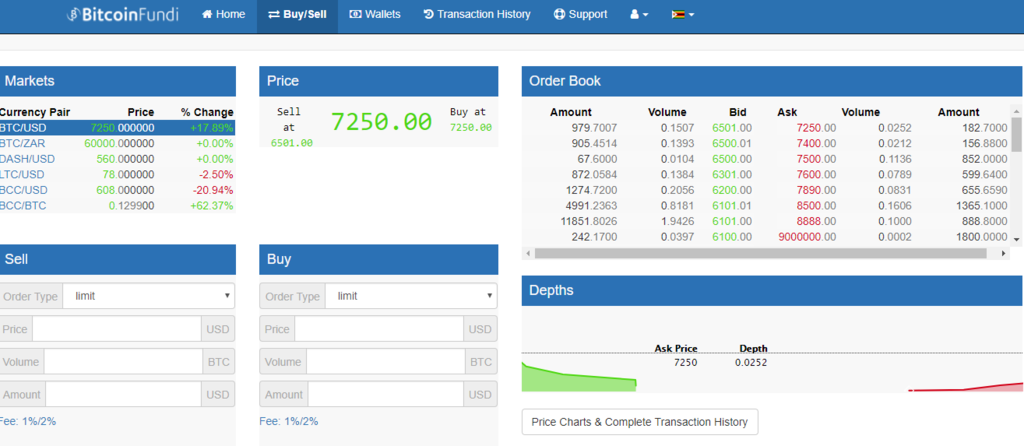Click the -20.94% change value
Image resolution: width=1024 pixels, height=446 pixels.
(x=213, y=190)
